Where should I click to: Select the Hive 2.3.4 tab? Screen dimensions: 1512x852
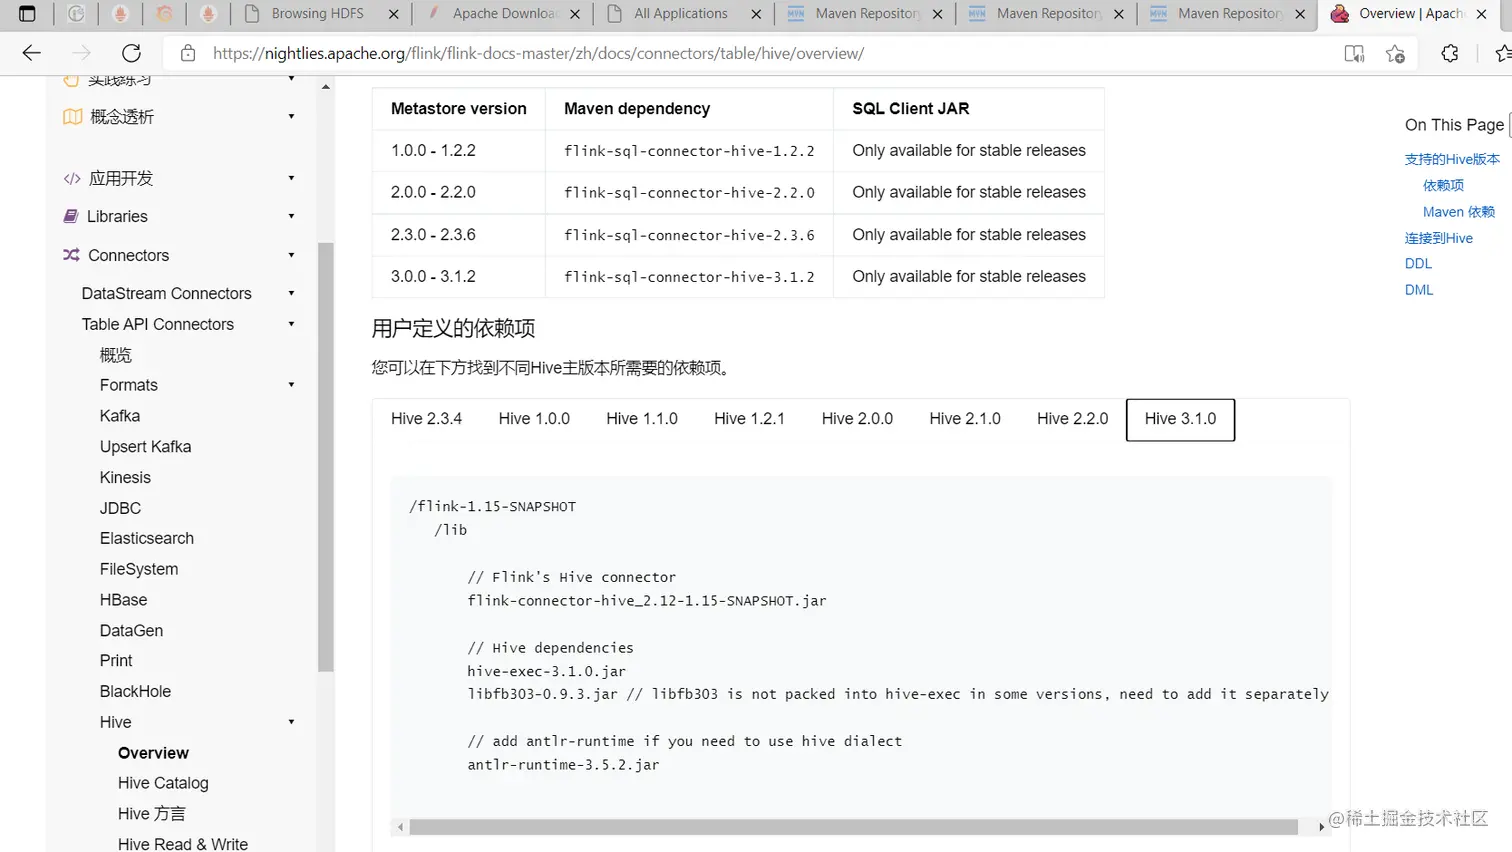tap(426, 419)
